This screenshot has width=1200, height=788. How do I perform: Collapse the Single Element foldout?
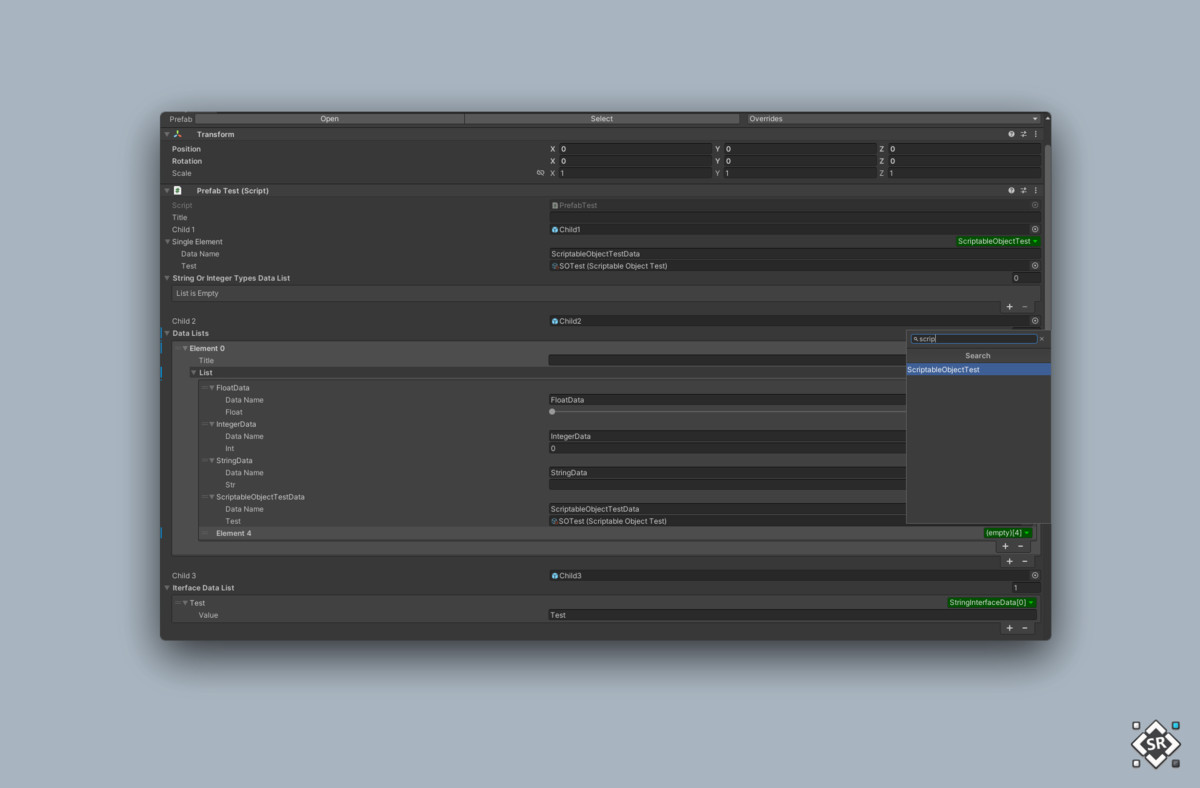pos(167,242)
